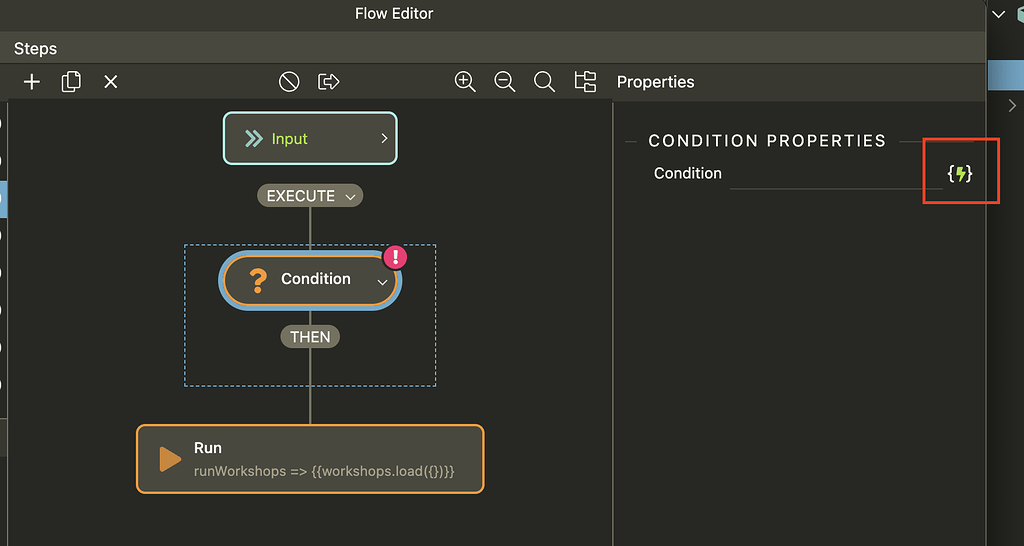Click the arrow-in-box toolbar icon

[x=329, y=82]
